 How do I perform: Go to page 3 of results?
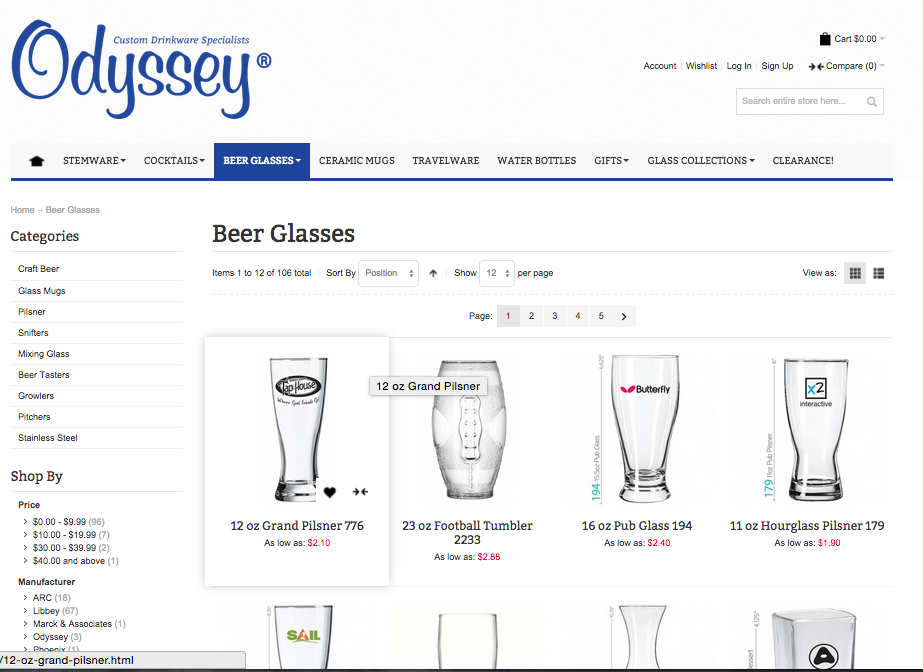(x=555, y=316)
